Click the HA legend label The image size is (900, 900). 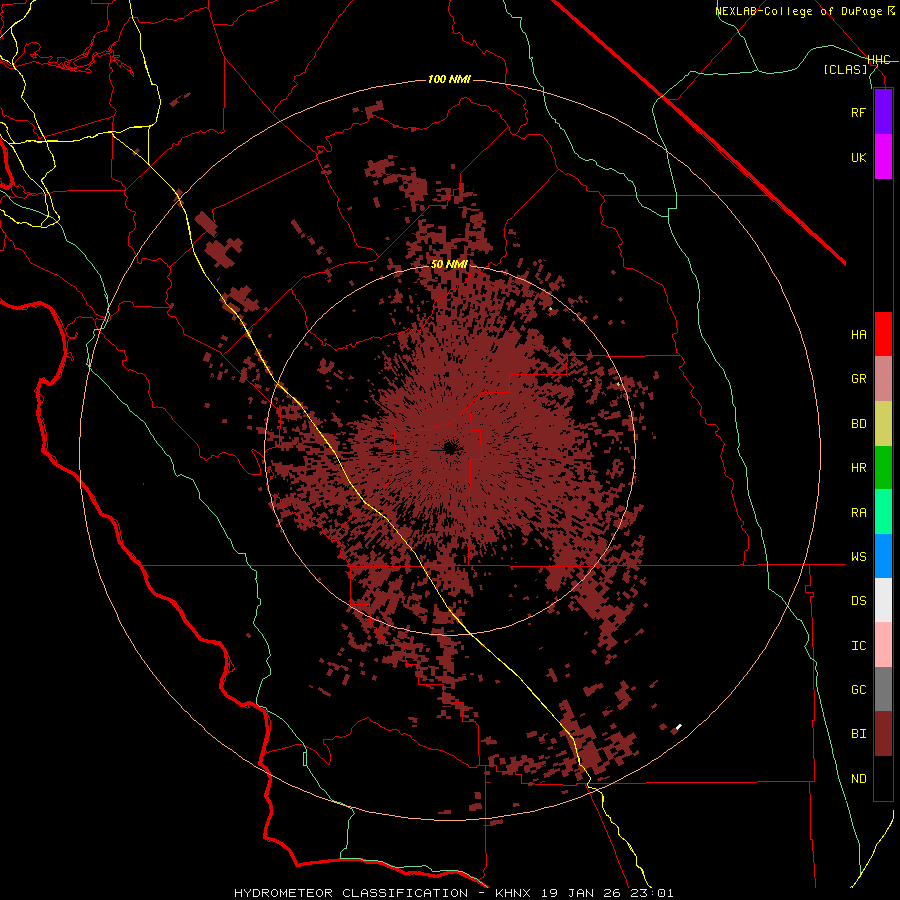click(858, 334)
